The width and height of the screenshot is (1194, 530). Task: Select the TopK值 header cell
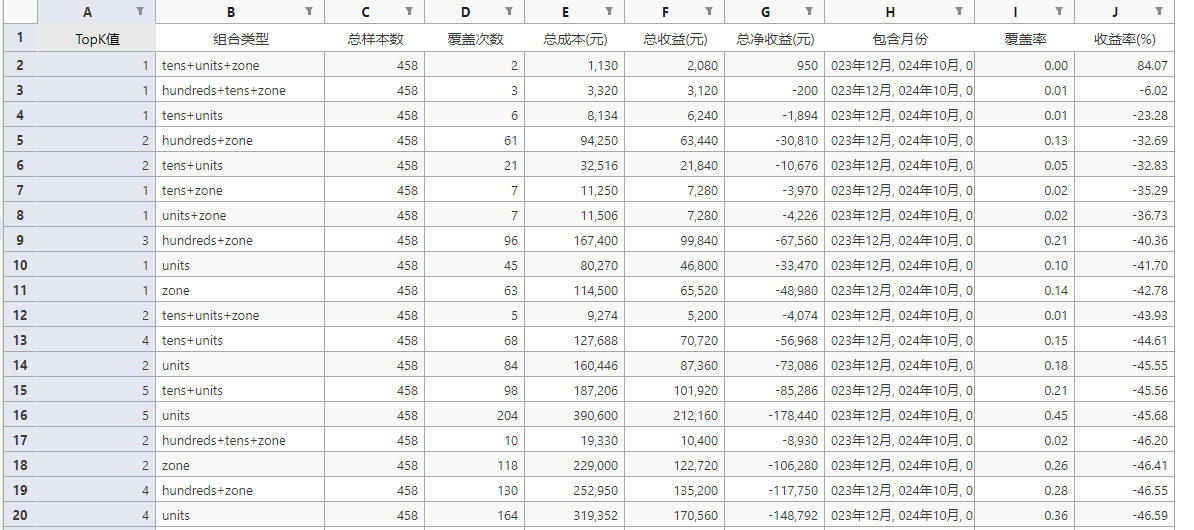(x=97, y=39)
